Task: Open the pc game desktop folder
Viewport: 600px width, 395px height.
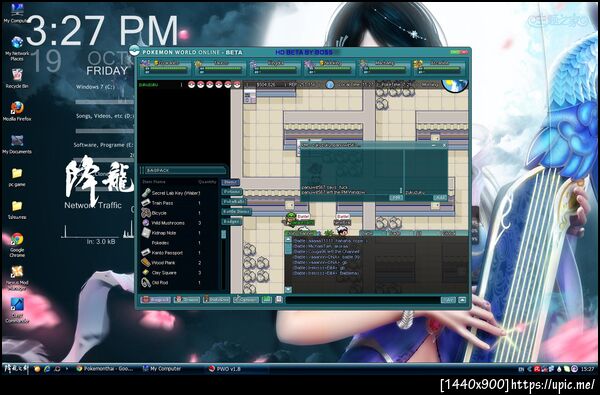Action: 17,177
